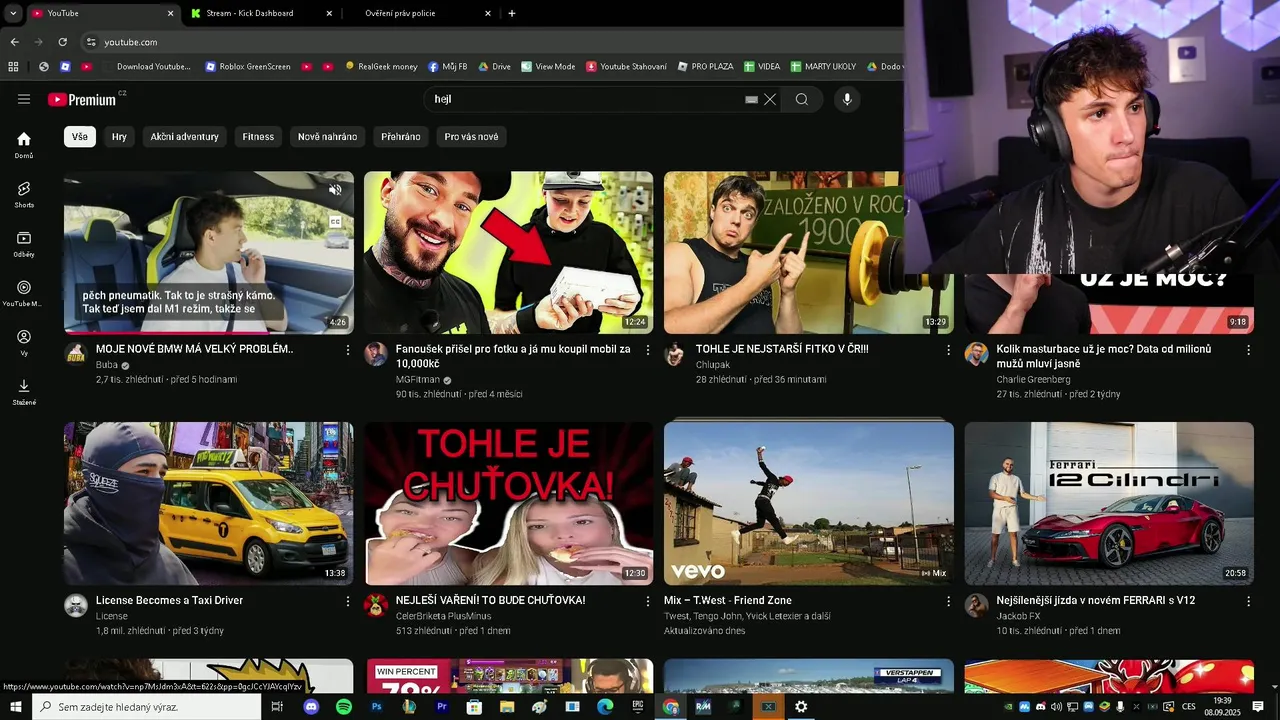Open options for Mix T.West Friend Zone

pyautogui.click(x=948, y=601)
